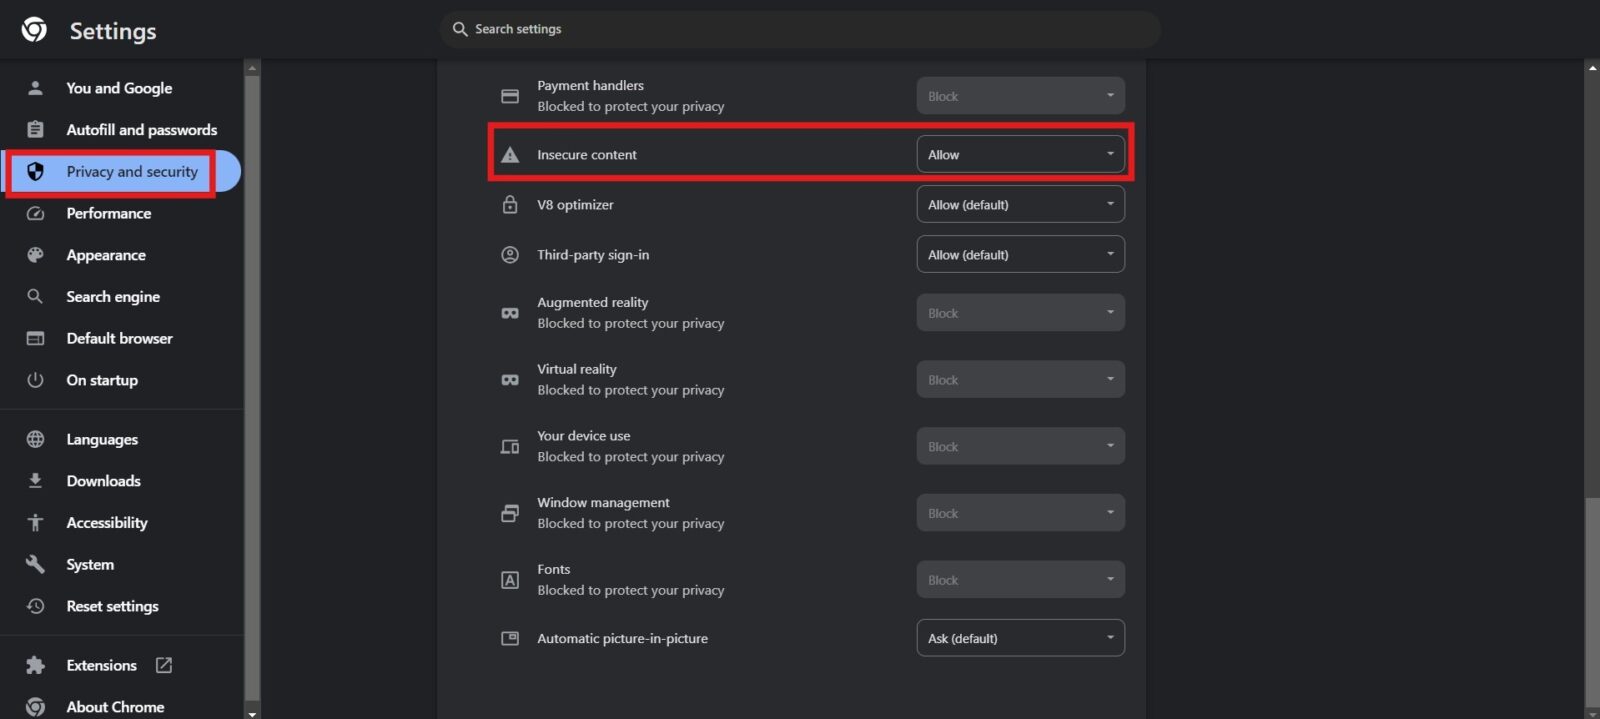1600x719 pixels.
Task: Click the sidebar scrollbar down arrow
Action: 252,713
